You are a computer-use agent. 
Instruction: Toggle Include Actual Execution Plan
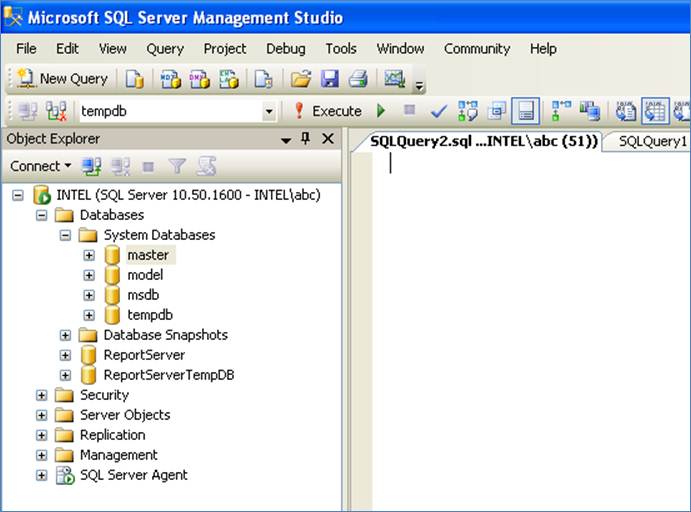[x=561, y=111]
